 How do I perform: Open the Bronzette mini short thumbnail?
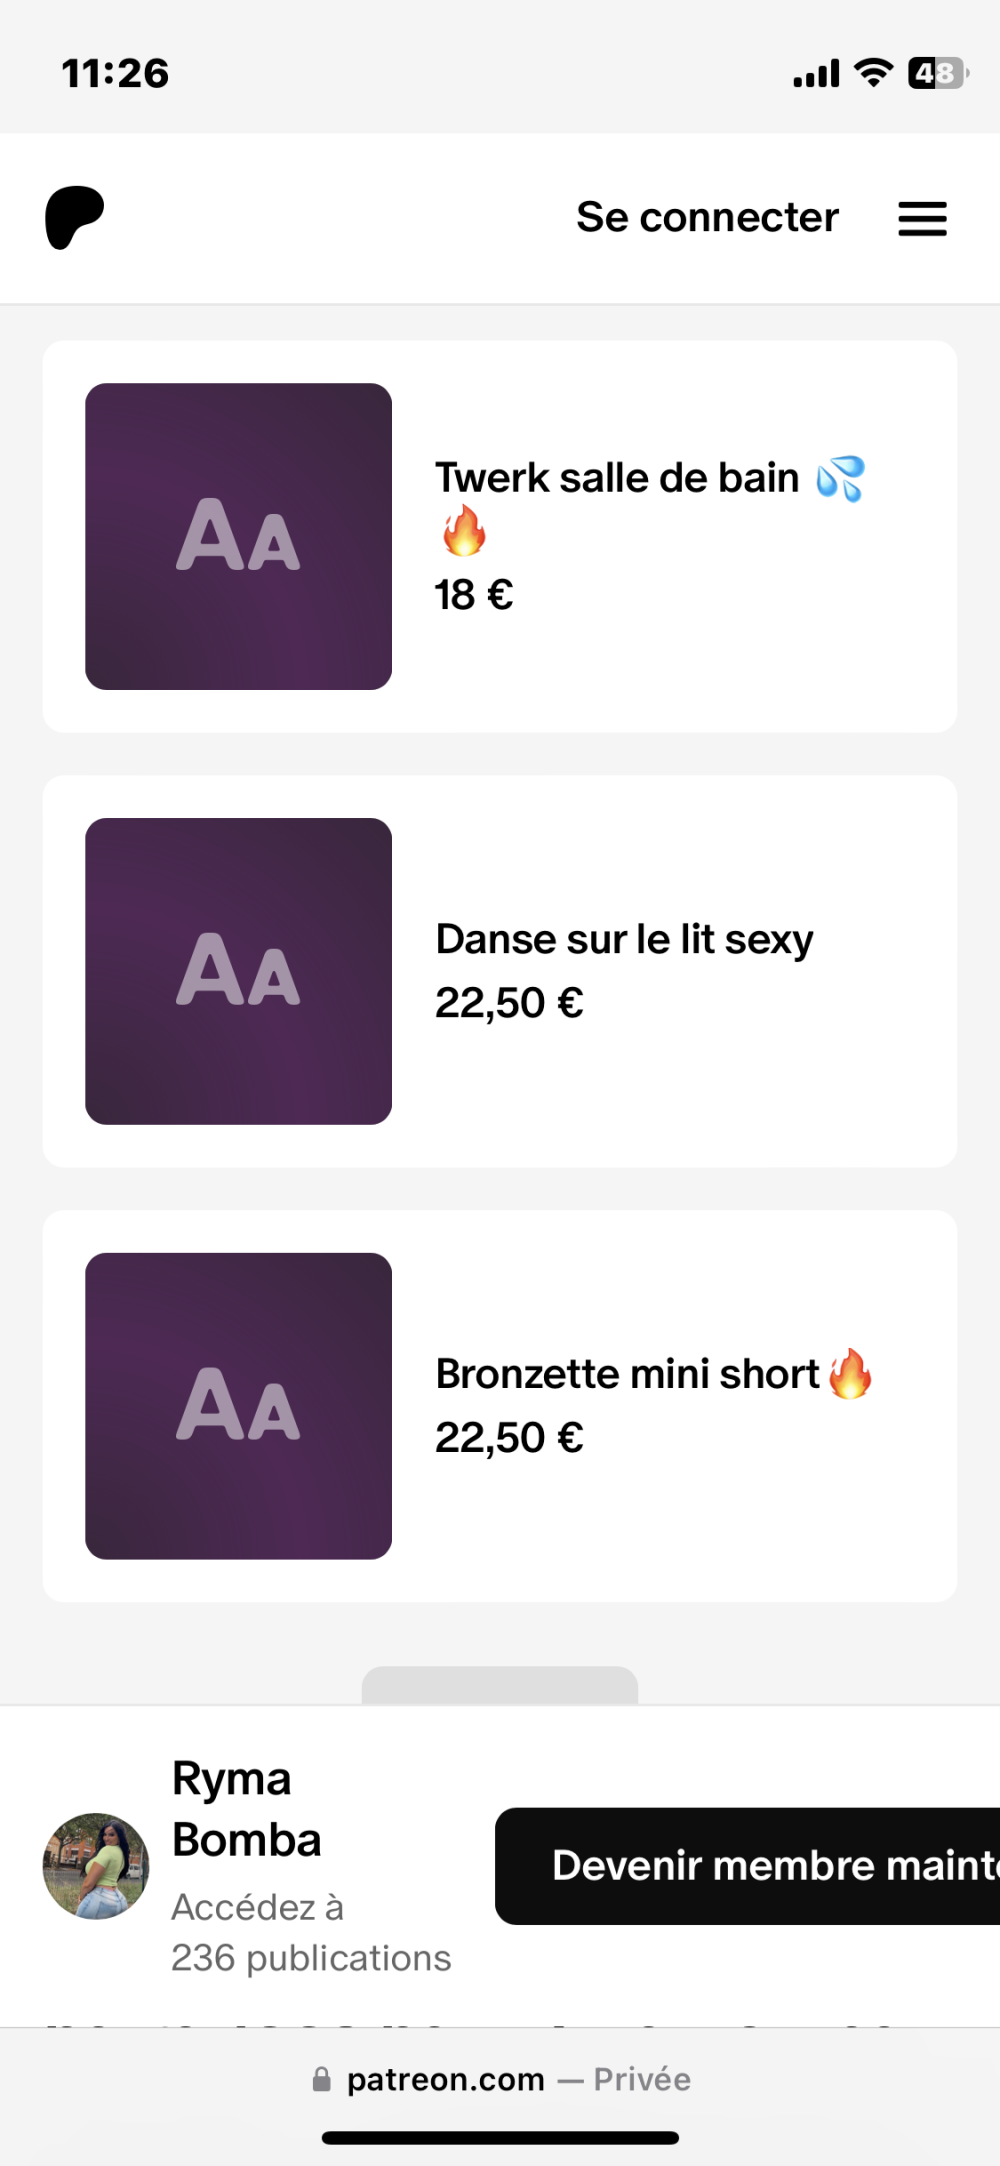tap(238, 1405)
